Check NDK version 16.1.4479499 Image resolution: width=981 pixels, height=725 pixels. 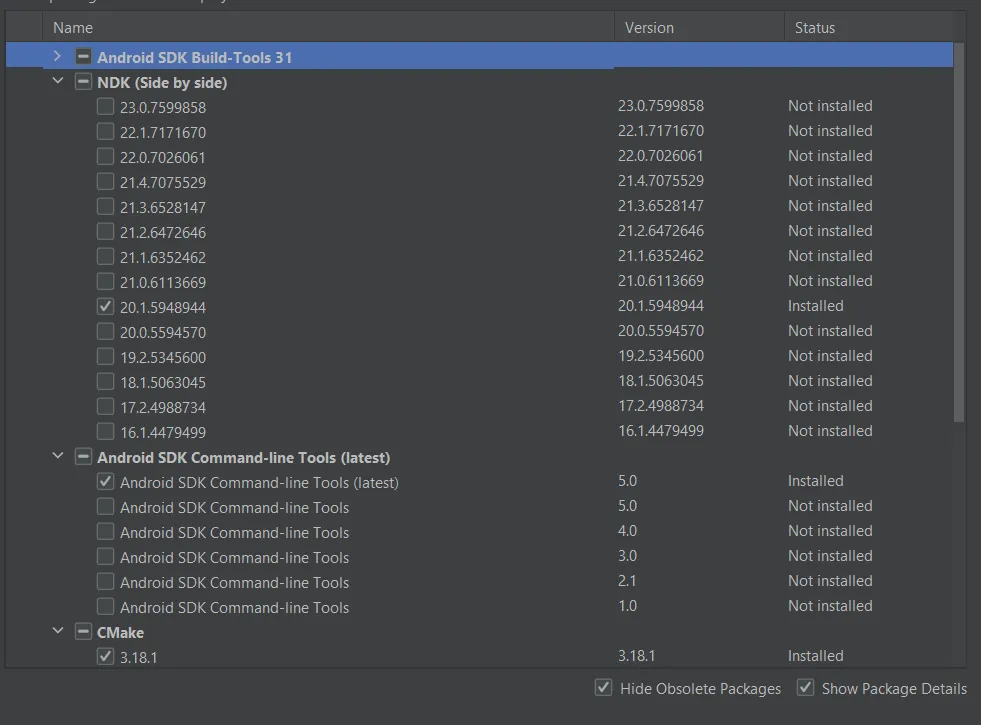click(x=105, y=432)
